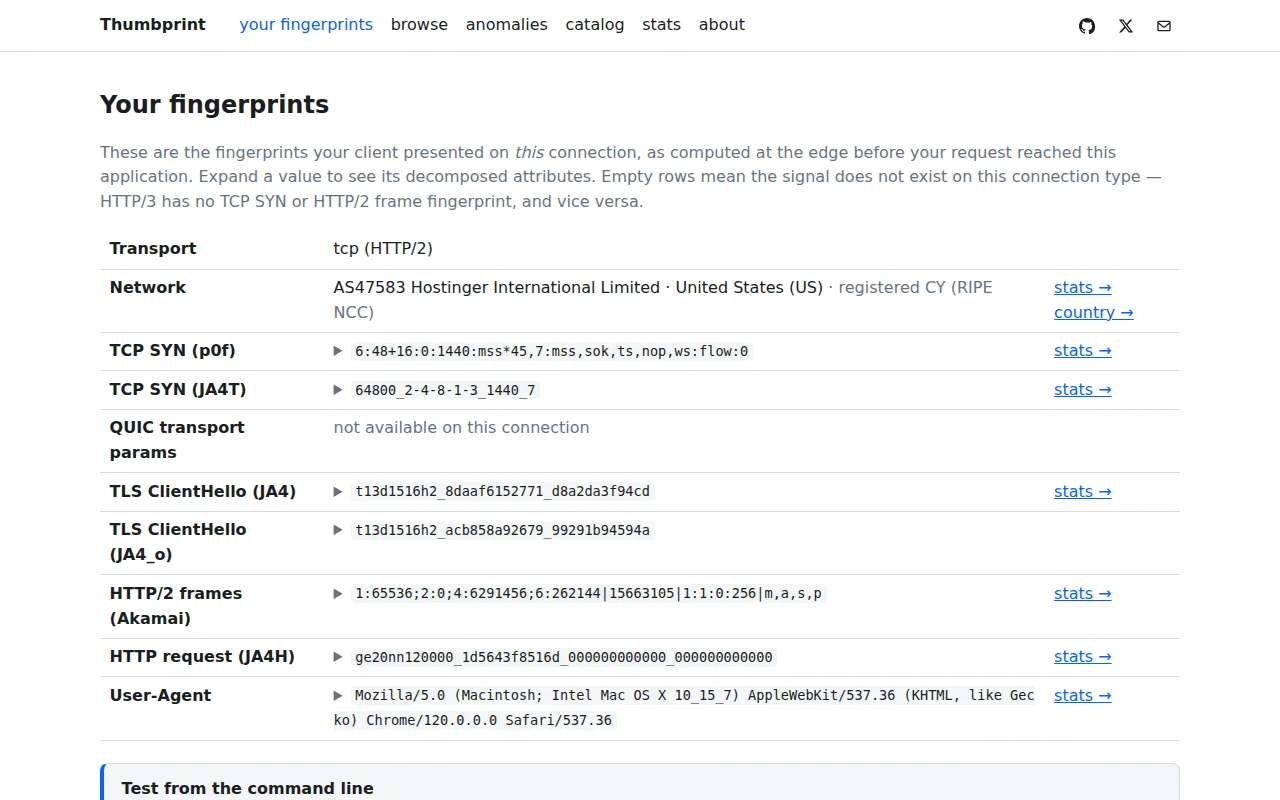
Task: Open stats link for TCP SYN (p0f)
Action: [x=1083, y=350]
